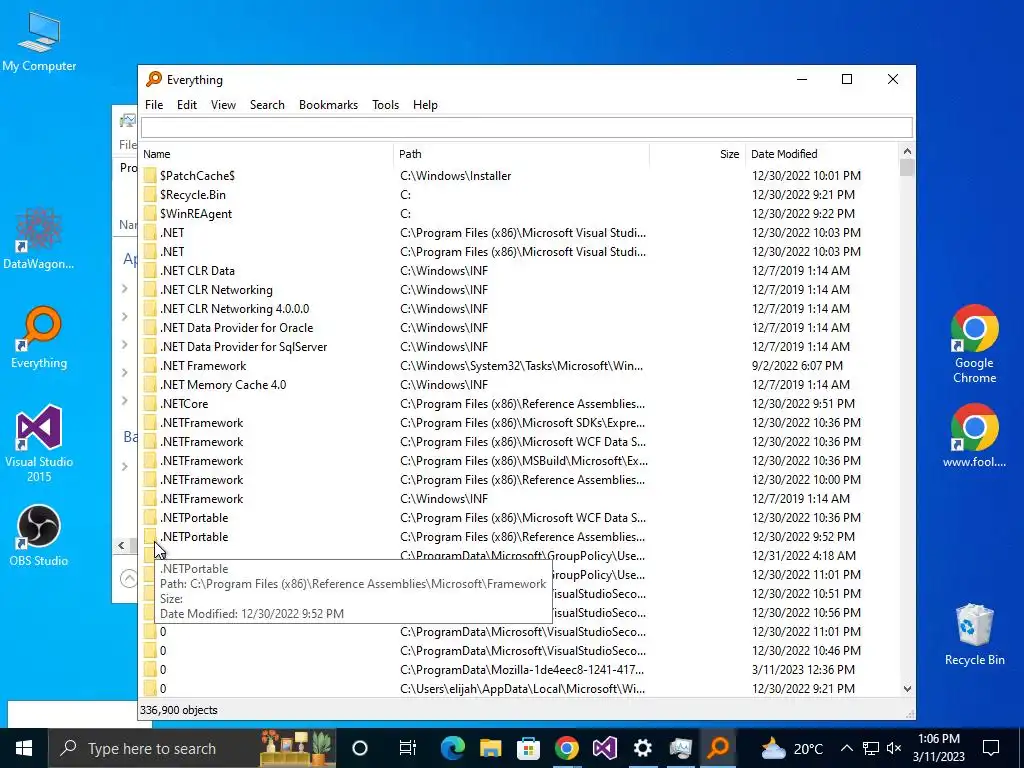Select the $PatchCache$ folder icon
The image size is (1024, 768).
(x=151, y=176)
